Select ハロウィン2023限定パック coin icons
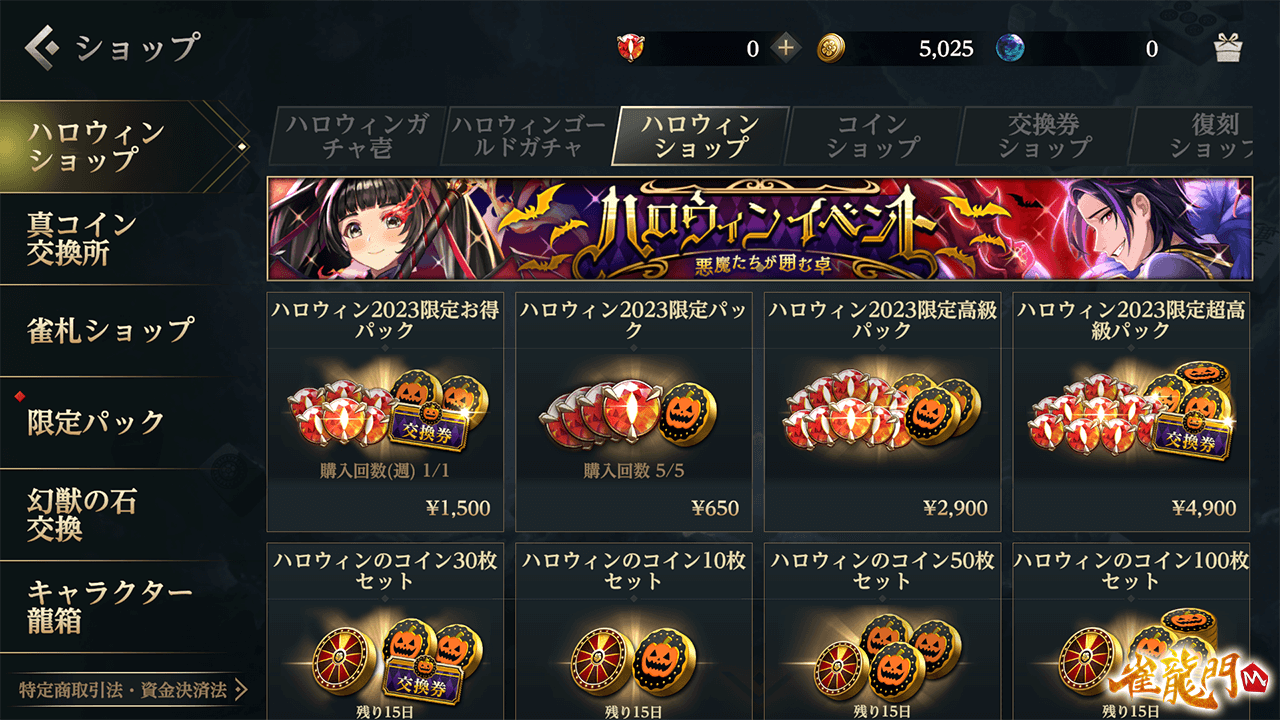 [633, 410]
